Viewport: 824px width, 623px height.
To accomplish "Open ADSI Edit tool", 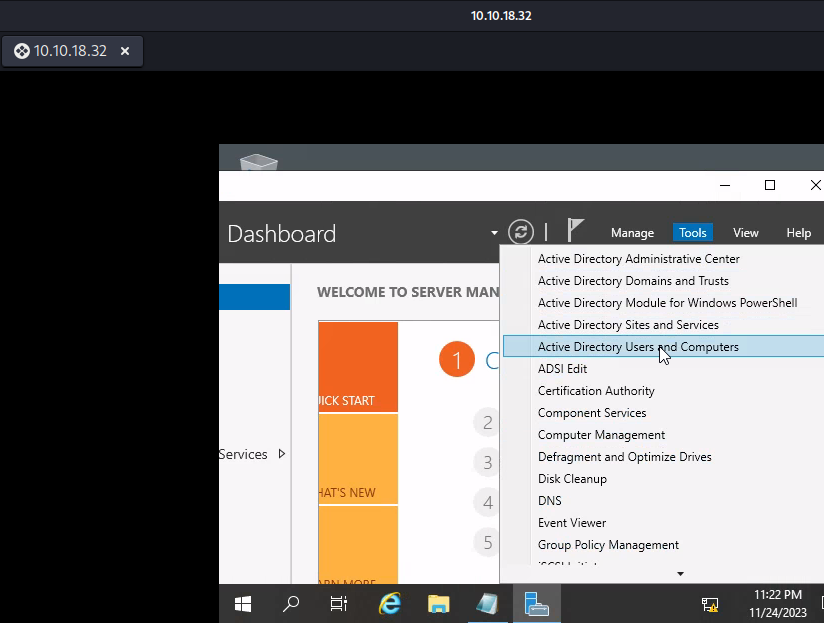I will pyautogui.click(x=663, y=369).
